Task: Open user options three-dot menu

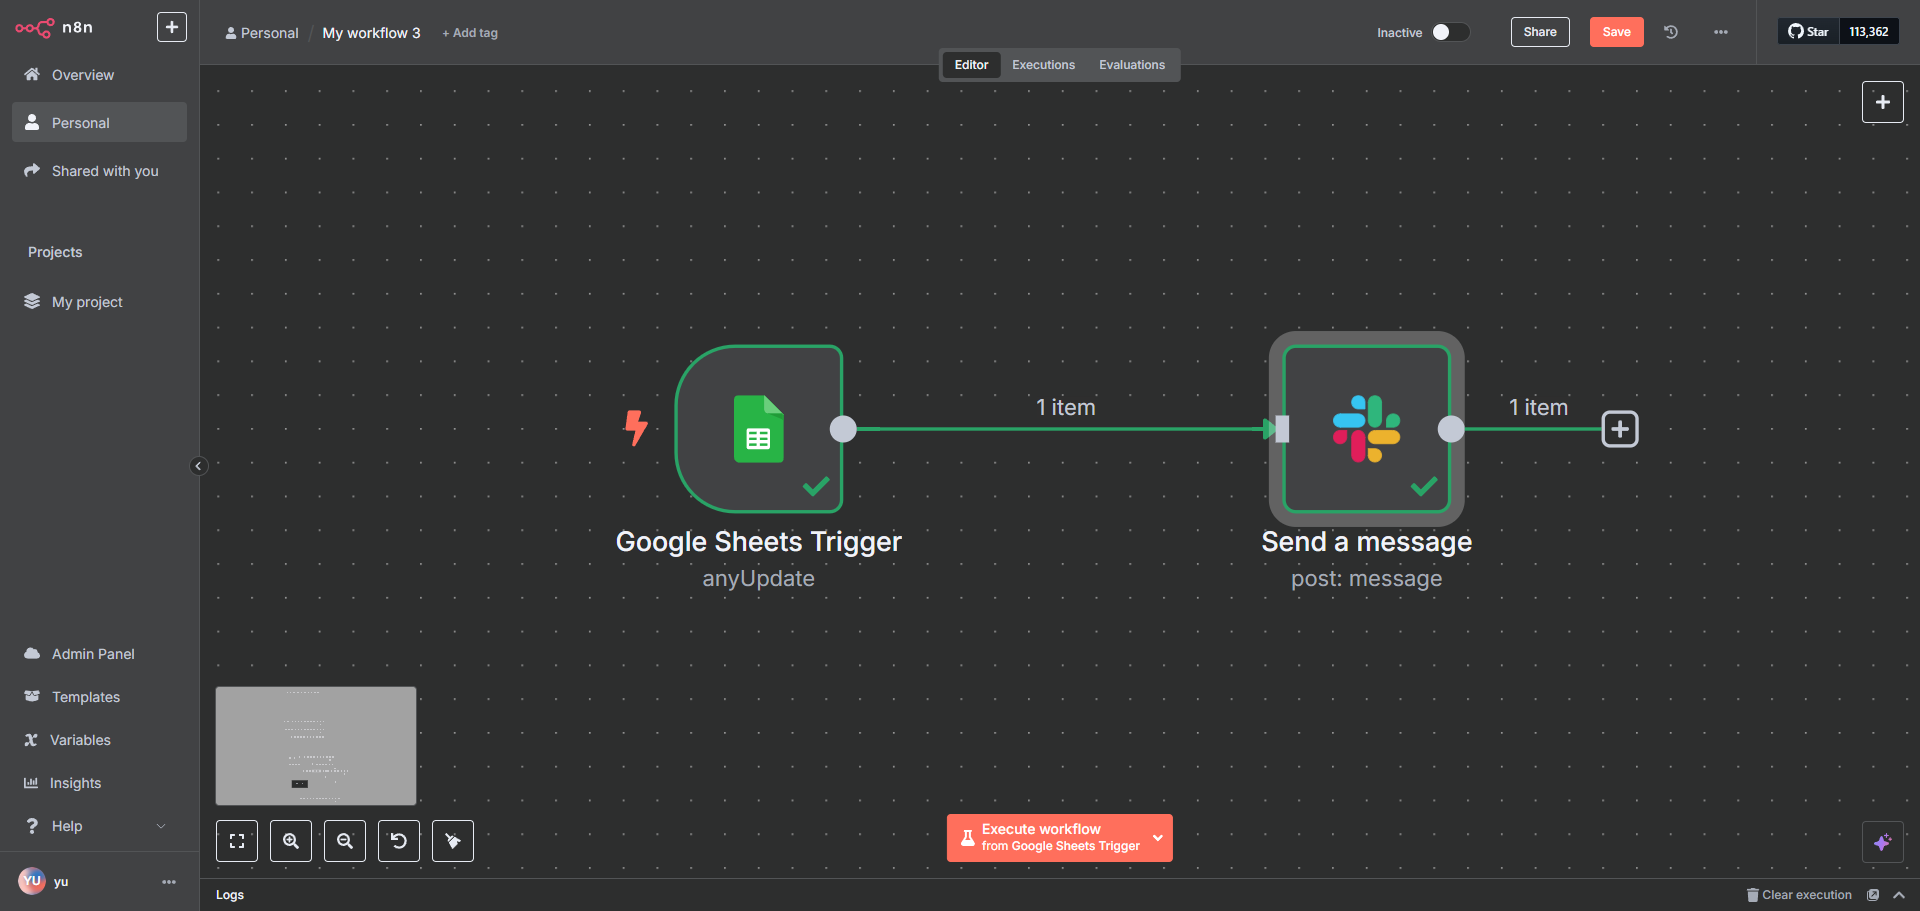Action: 169,882
